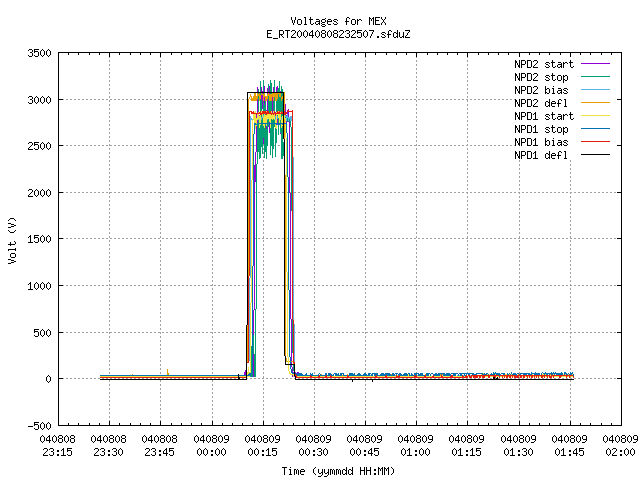The width and height of the screenshot is (640, 480).
Task: Click the chart title 'Voltages for MEX'
Action: (x=338, y=21)
